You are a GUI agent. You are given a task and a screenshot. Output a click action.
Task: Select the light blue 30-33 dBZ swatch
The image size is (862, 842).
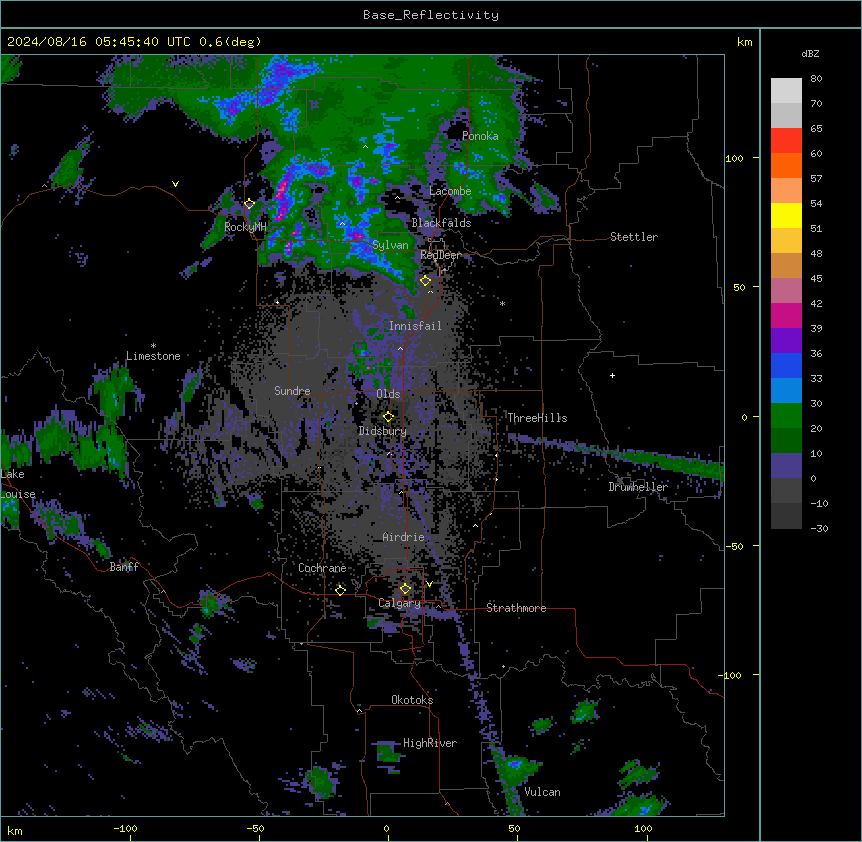(x=786, y=391)
